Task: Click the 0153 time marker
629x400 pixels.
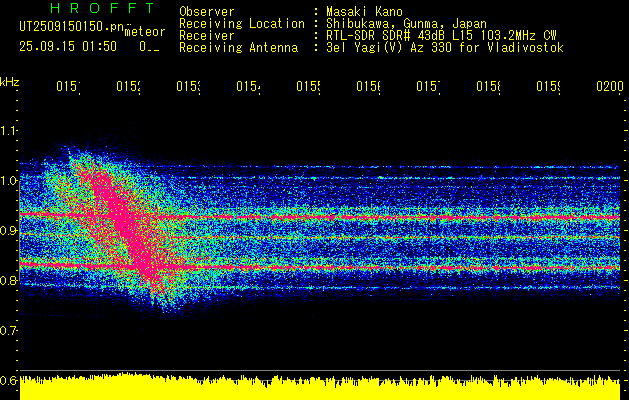Action: (x=189, y=87)
